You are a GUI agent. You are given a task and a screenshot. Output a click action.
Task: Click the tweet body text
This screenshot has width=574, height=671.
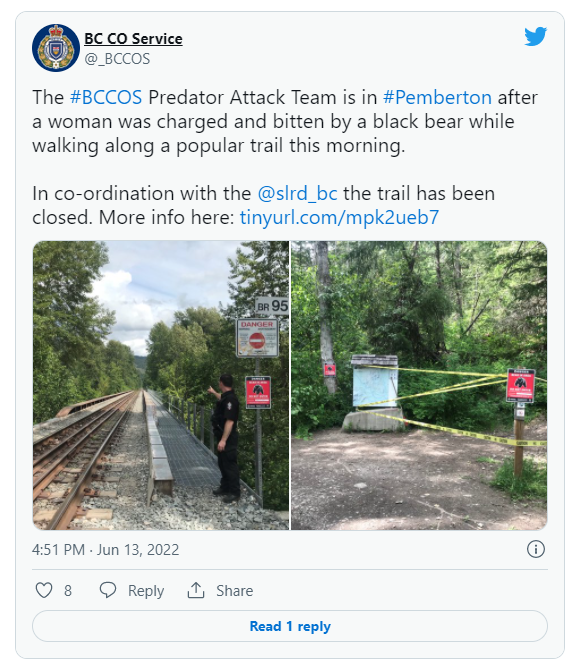(x=287, y=157)
